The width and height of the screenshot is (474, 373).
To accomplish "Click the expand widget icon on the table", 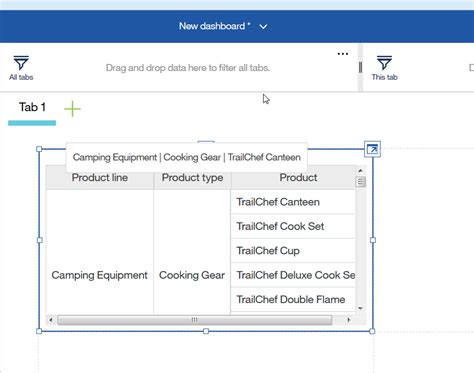I will (x=372, y=149).
